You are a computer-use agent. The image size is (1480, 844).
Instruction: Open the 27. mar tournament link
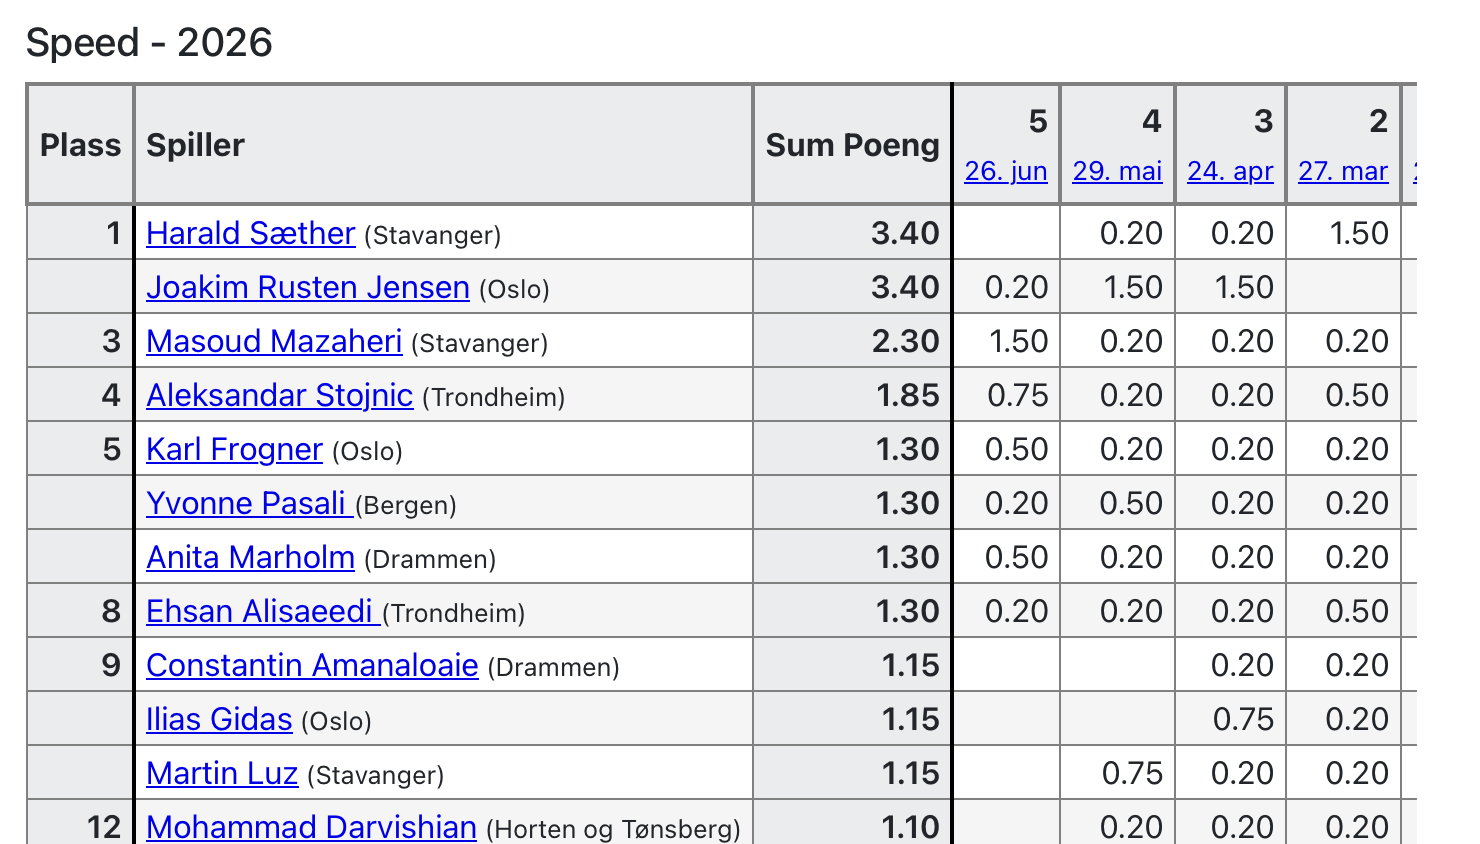click(1343, 171)
